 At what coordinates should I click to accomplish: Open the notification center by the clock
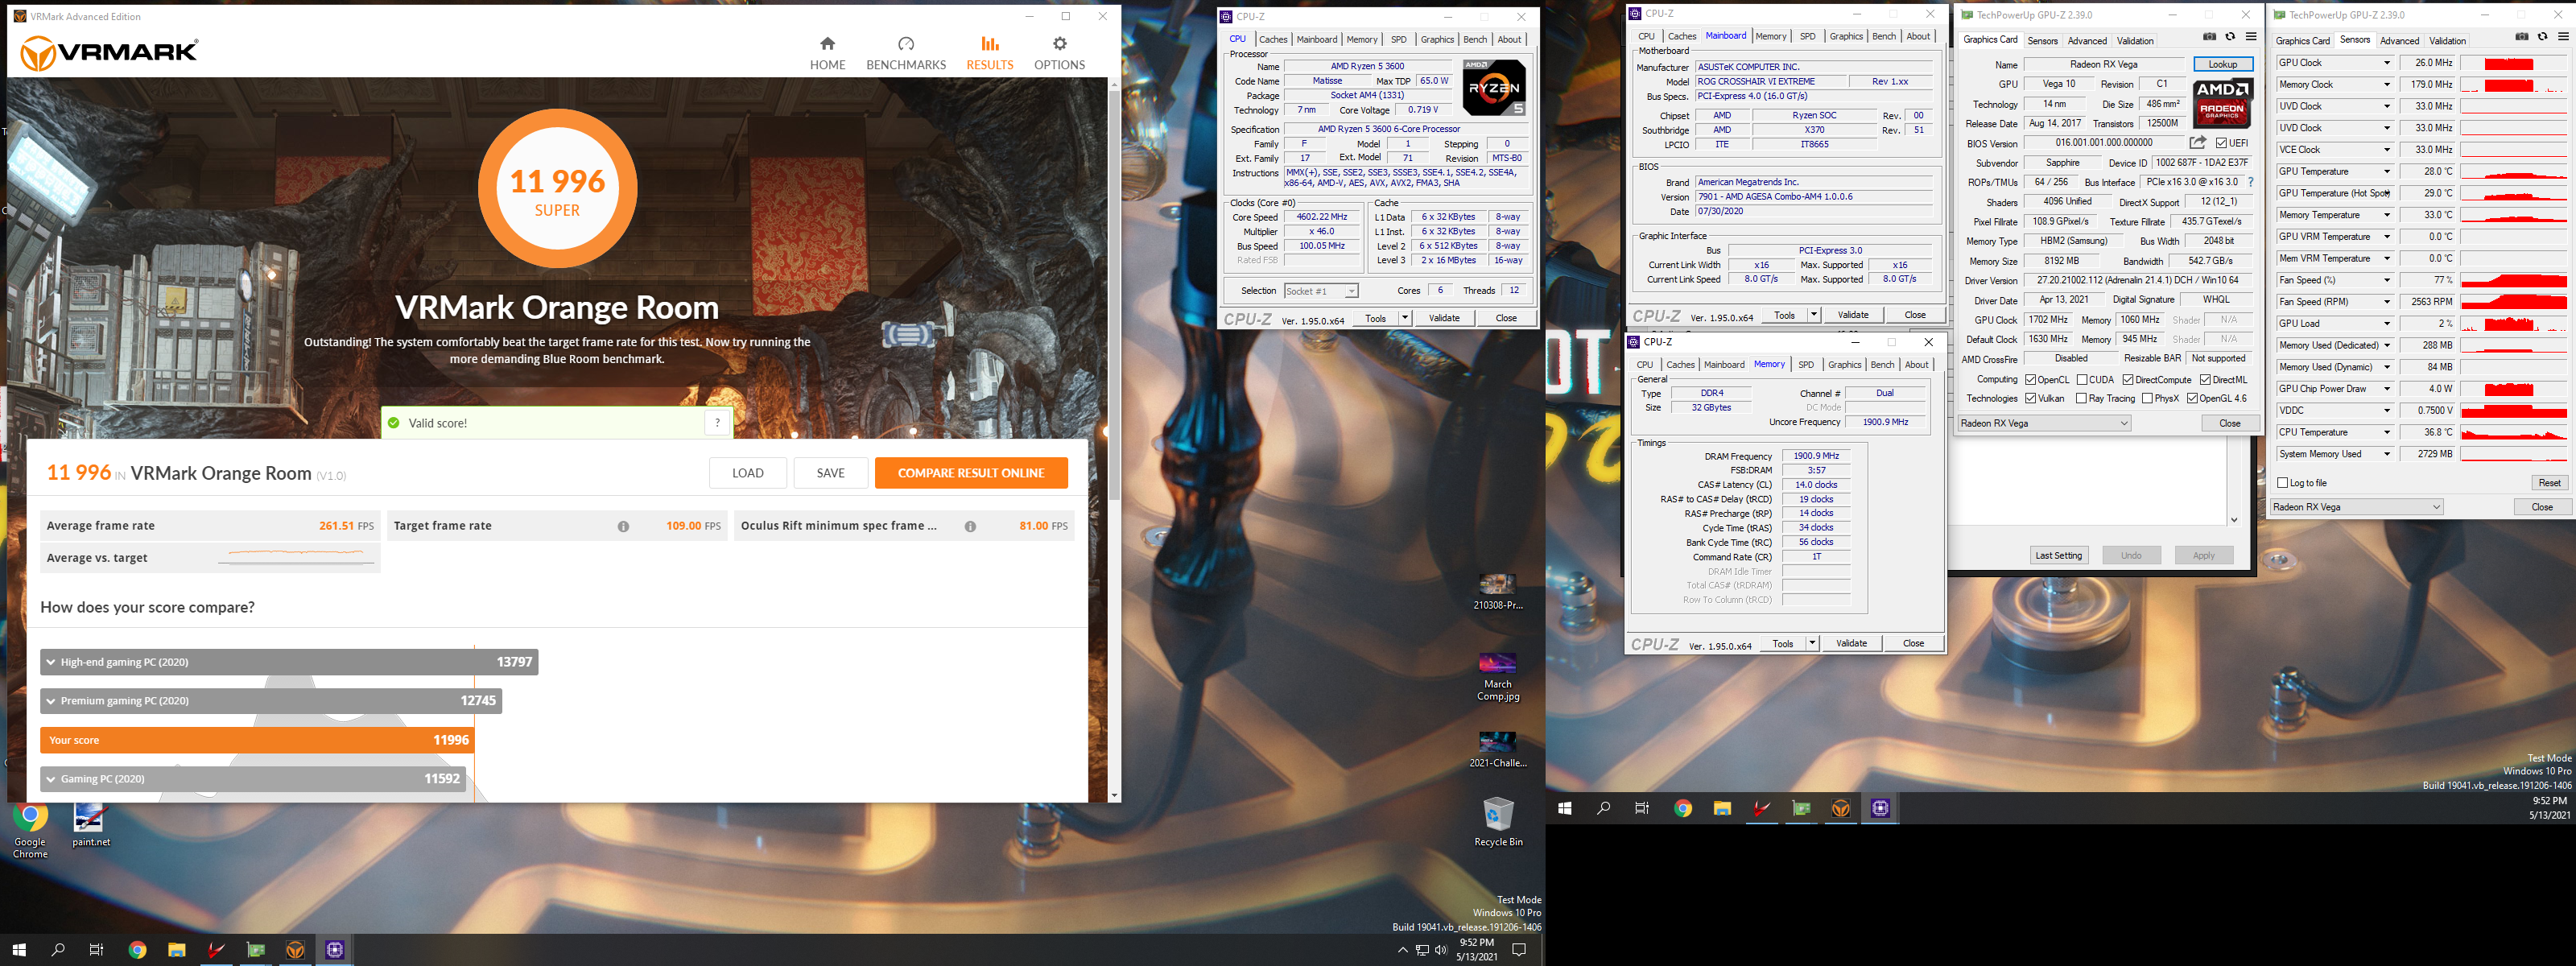[1519, 950]
